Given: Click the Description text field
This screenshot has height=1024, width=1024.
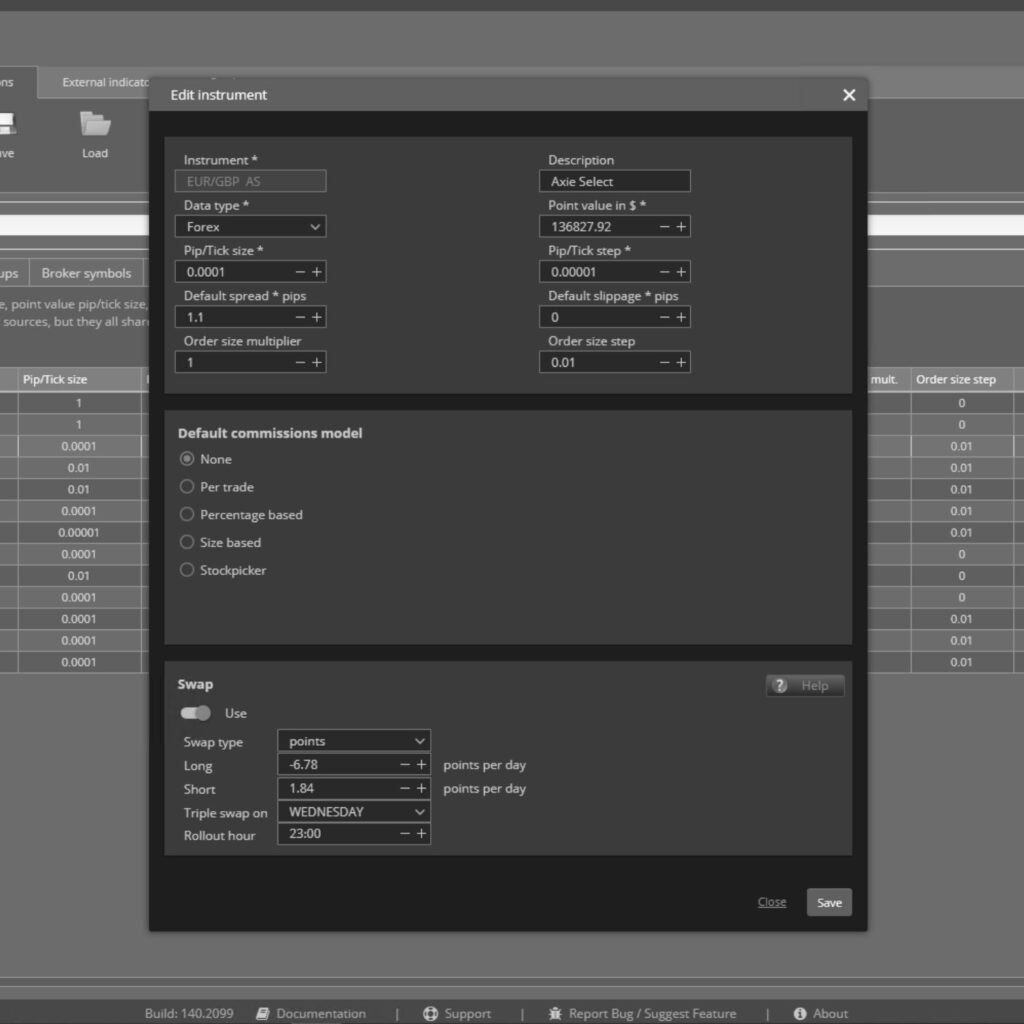Looking at the screenshot, I should pyautogui.click(x=614, y=181).
